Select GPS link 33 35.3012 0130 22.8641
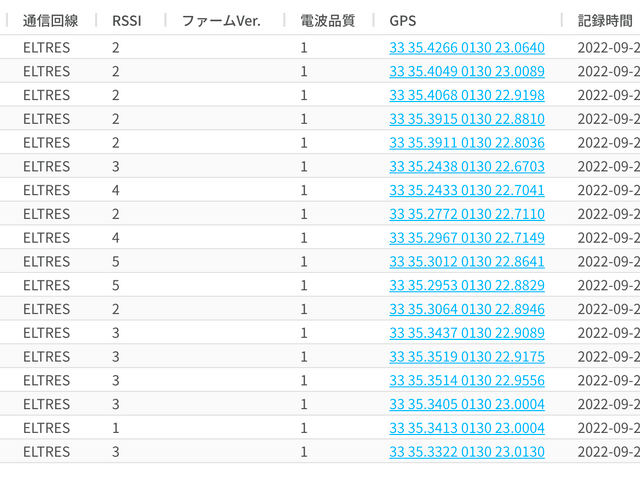This screenshot has height=480, width=640. 466,261
